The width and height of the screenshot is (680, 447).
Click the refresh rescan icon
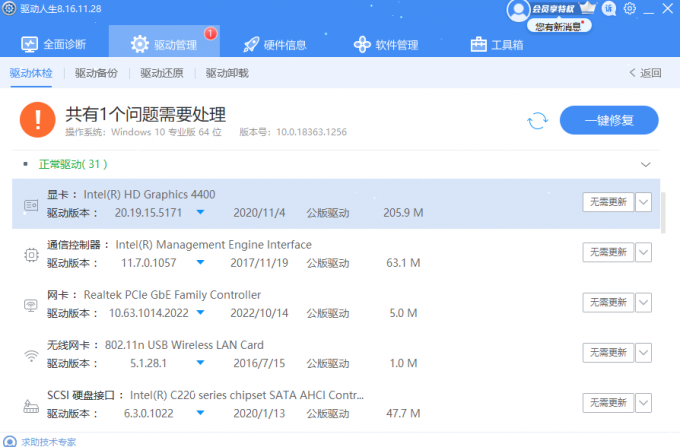pyautogui.click(x=538, y=120)
